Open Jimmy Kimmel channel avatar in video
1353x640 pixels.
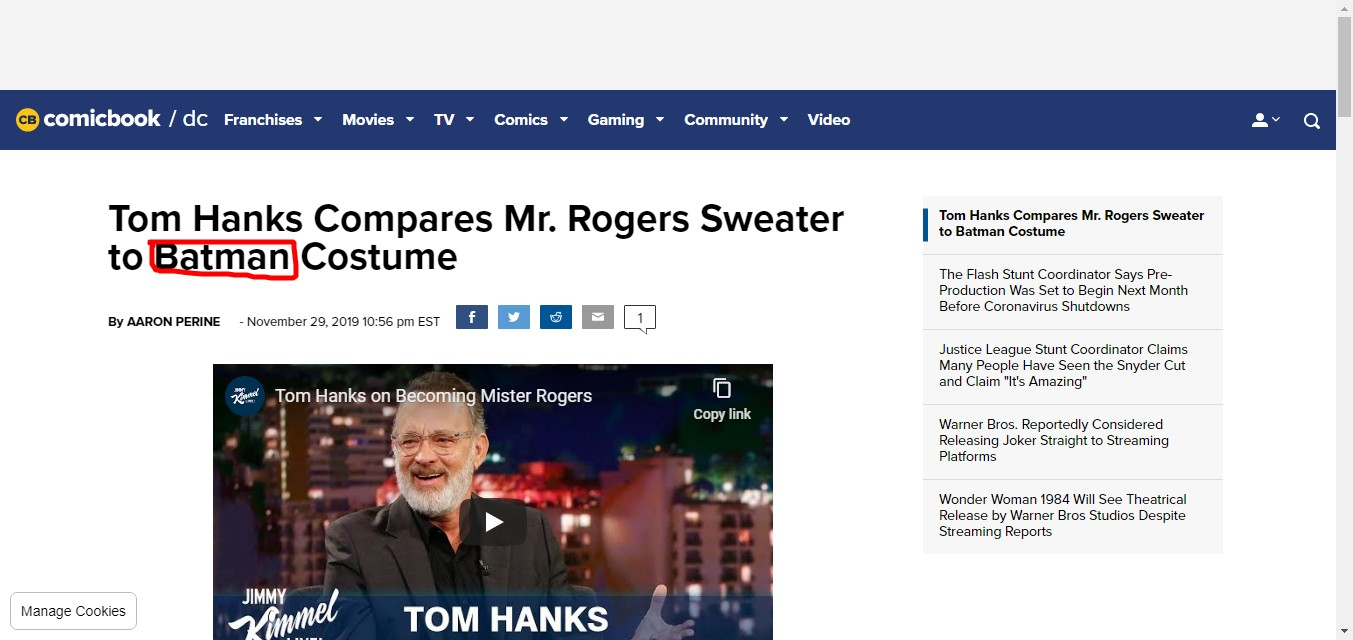[x=245, y=396]
